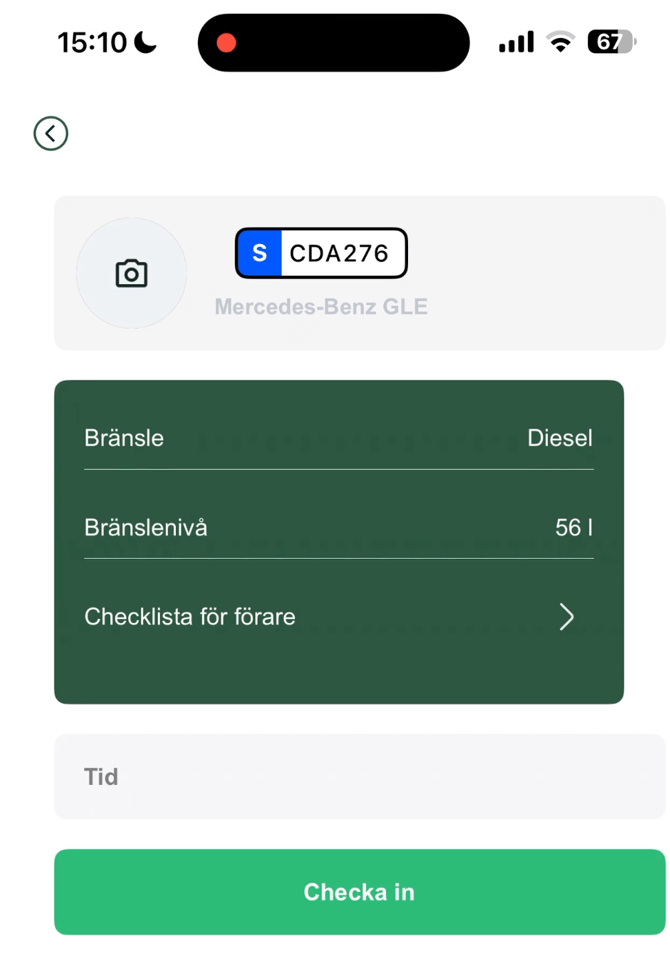Tap the blue S country badge

click(x=259, y=253)
